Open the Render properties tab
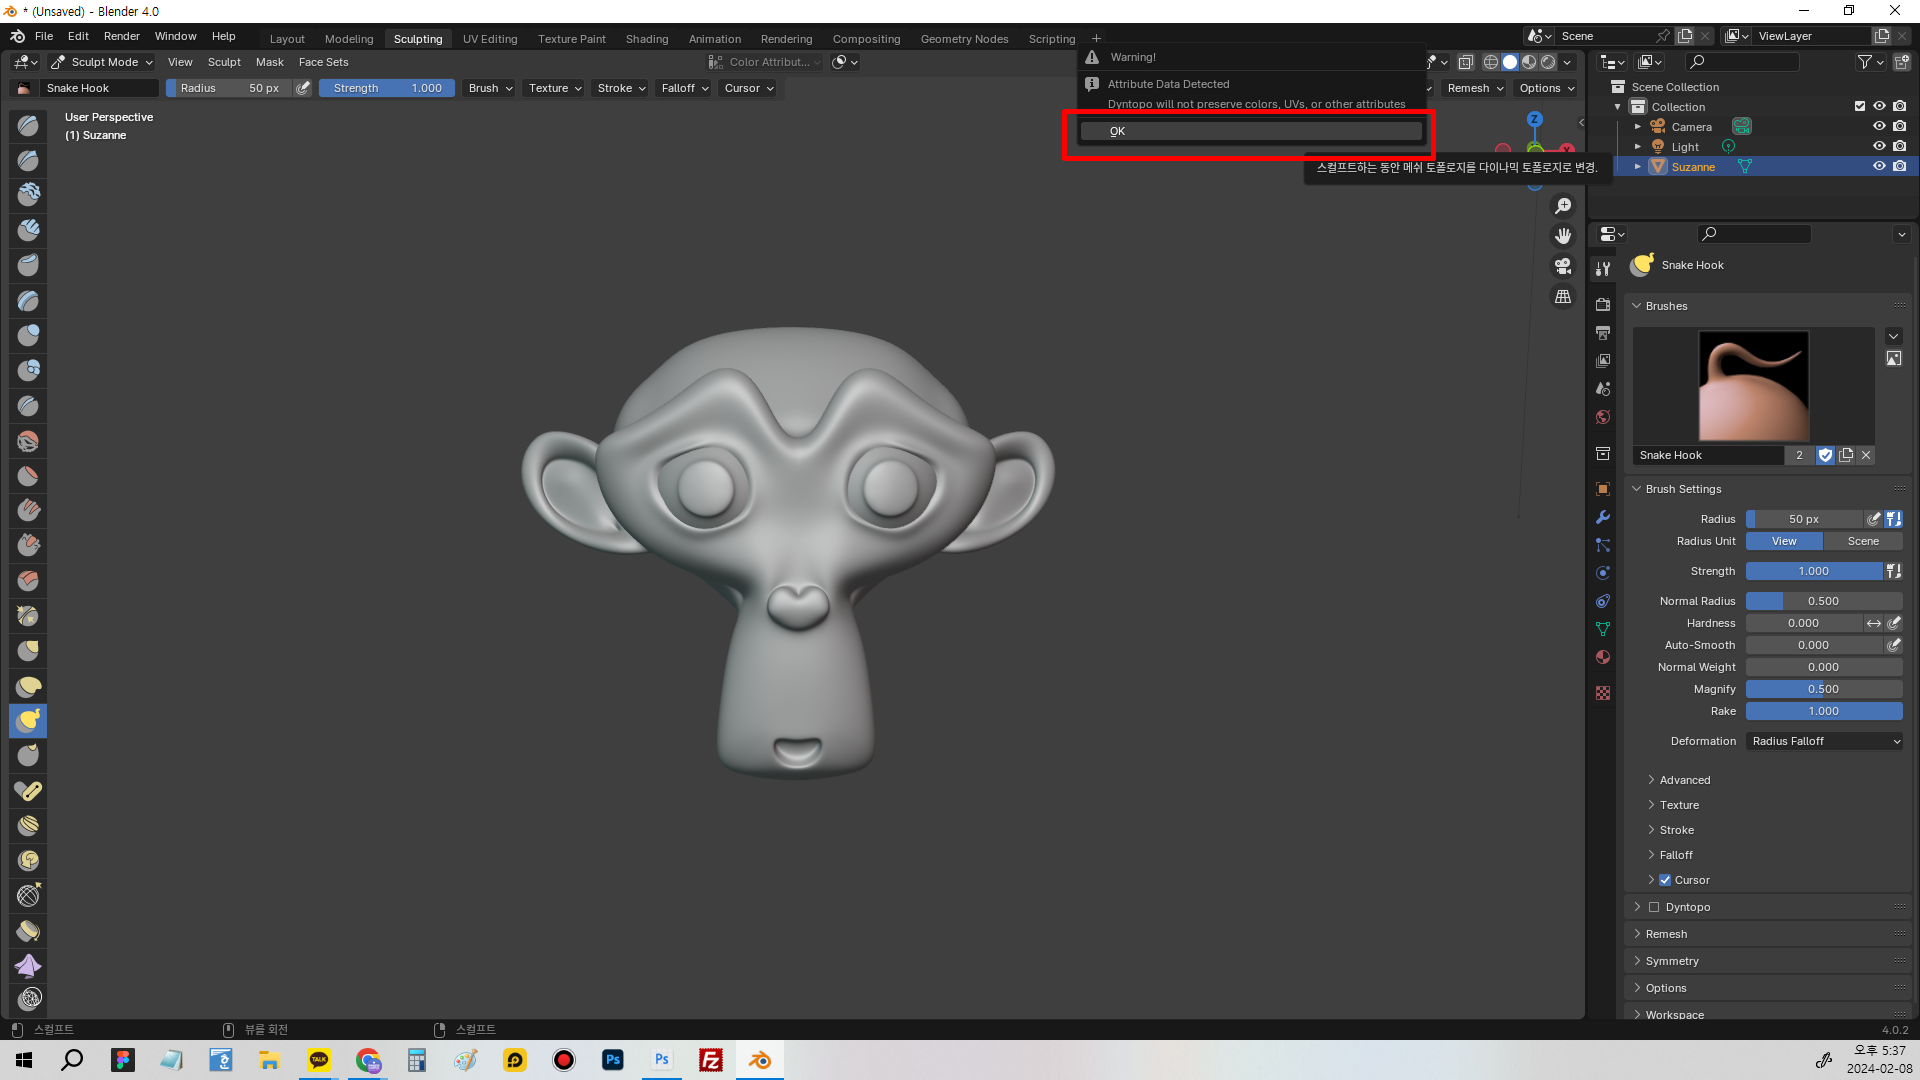 click(x=1603, y=305)
